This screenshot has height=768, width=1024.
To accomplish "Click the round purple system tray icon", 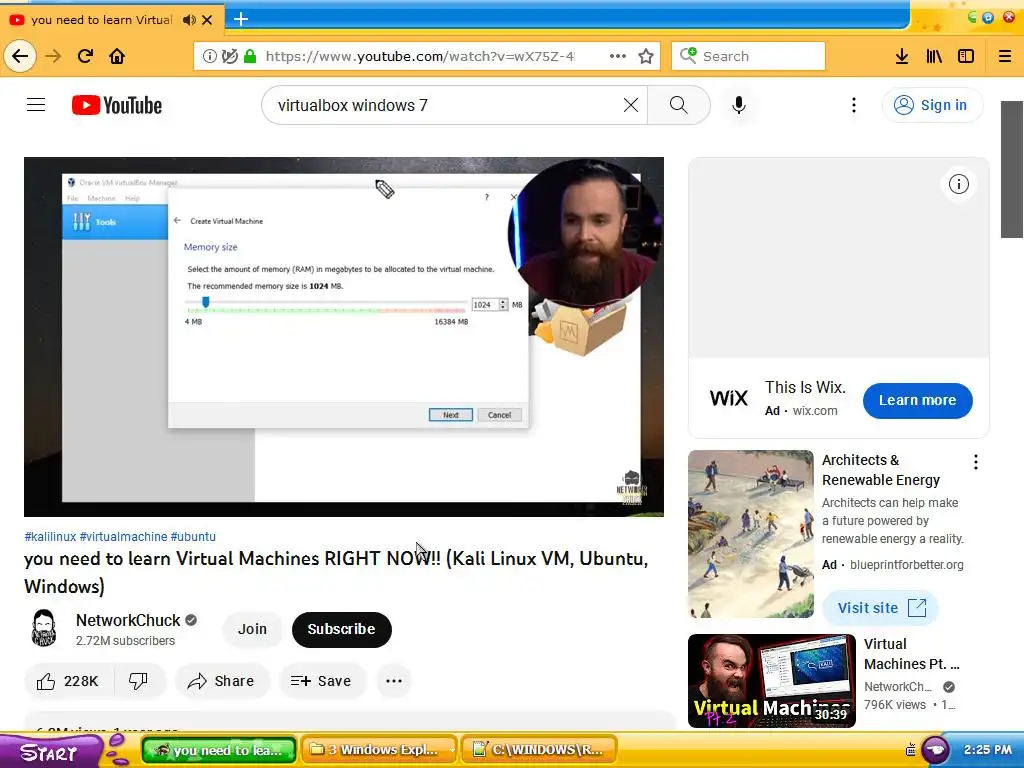I will pos(935,750).
